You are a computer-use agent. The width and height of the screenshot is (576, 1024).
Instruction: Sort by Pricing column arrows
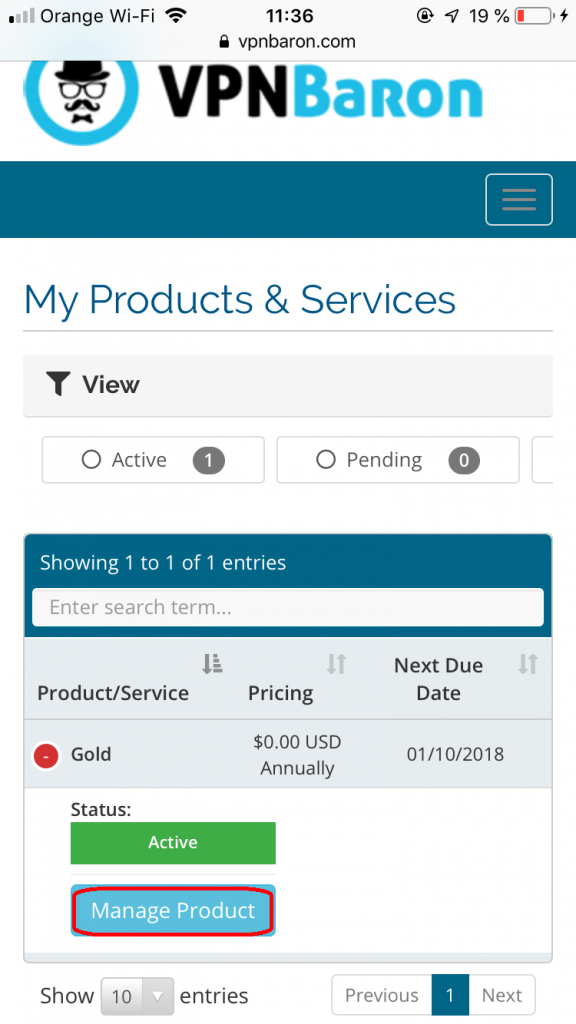click(336, 664)
